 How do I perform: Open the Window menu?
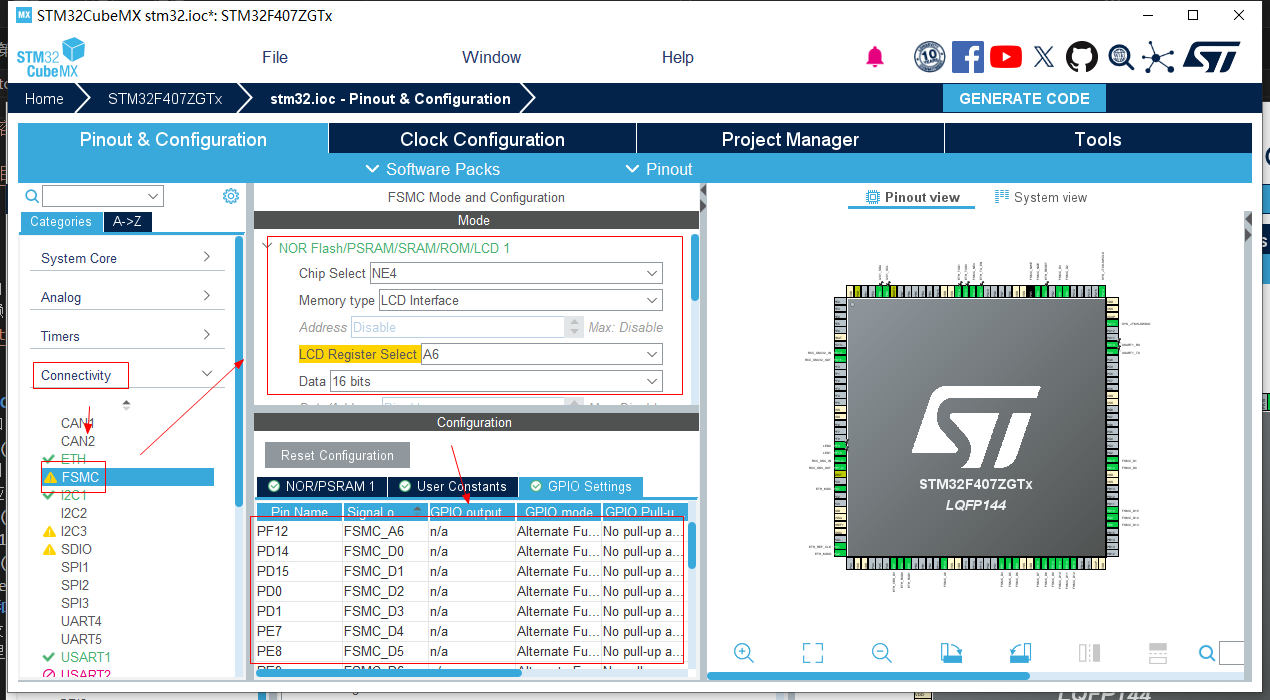(x=491, y=57)
